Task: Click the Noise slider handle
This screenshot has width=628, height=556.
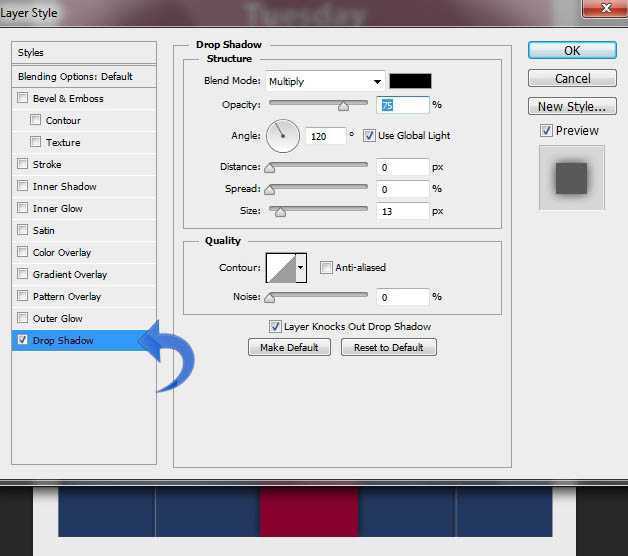Action: click(x=270, y=298)
